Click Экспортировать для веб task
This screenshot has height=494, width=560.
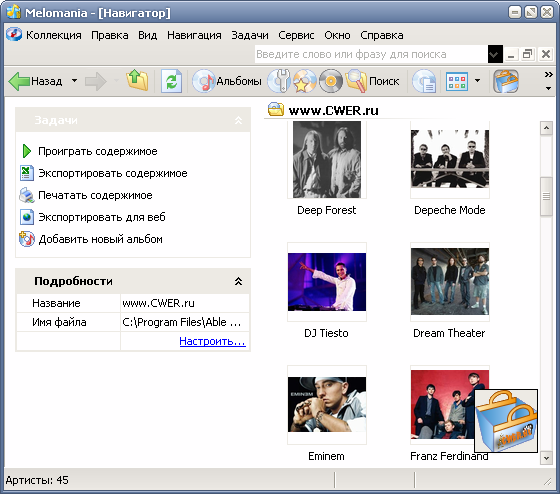(x=102, y=217)
